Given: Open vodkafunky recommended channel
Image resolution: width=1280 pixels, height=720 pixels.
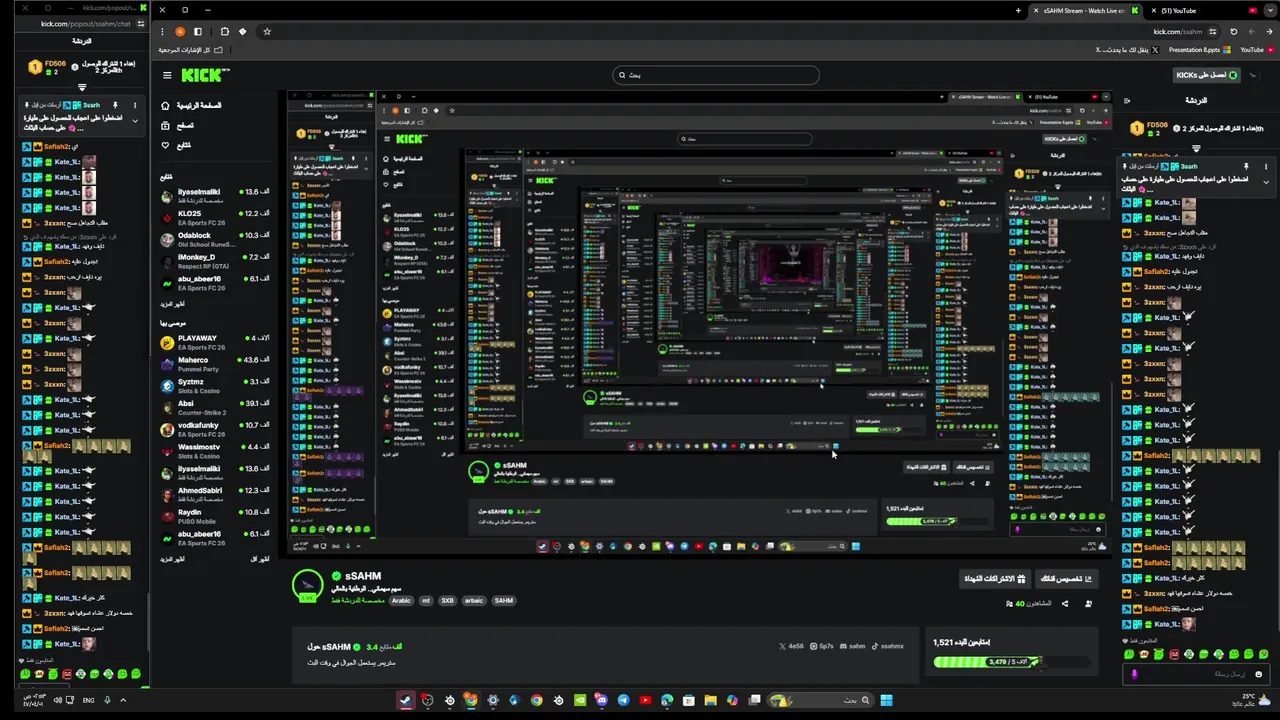Looking at the screenshot, I should 214,429.
